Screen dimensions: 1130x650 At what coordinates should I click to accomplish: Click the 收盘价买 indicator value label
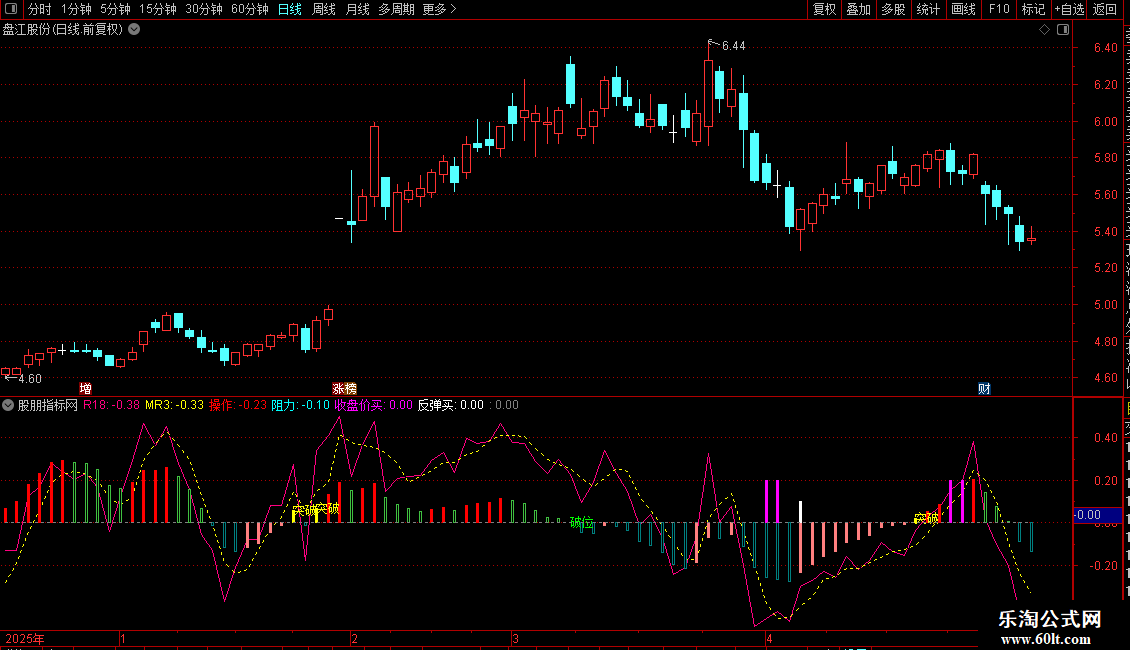point(373,405)
